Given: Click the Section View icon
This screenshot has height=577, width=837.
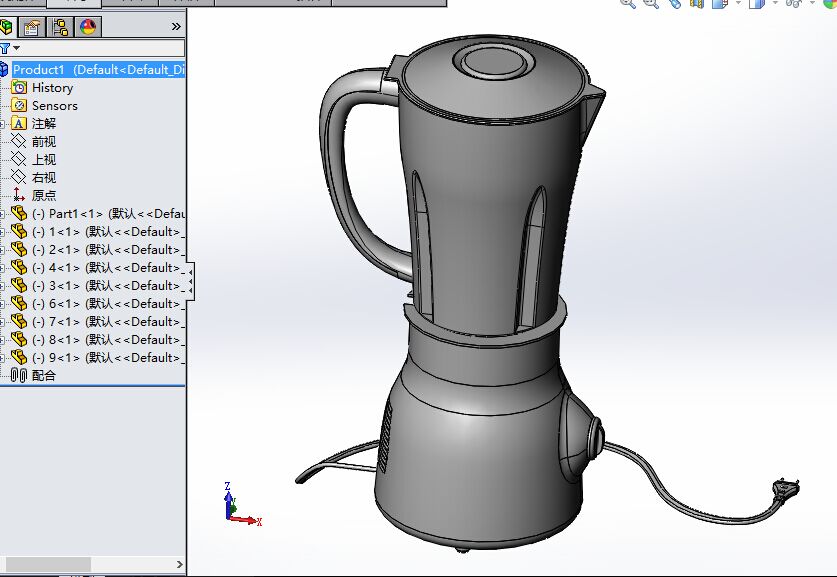Looking at the screenshot, I should (697, 4).
